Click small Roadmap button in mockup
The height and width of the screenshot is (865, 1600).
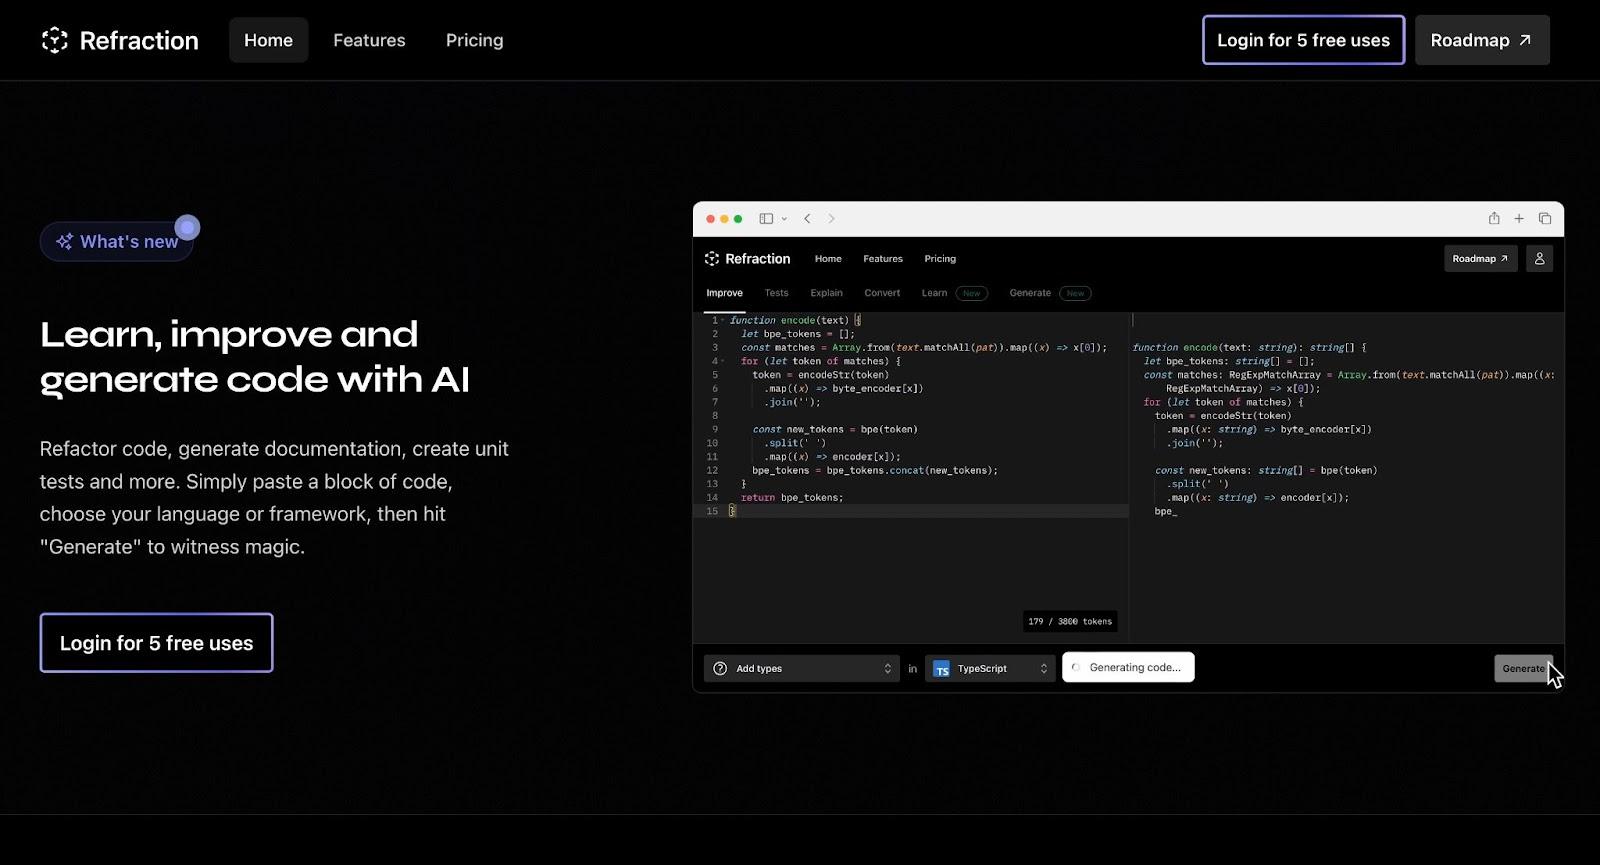click(1481, 259)
